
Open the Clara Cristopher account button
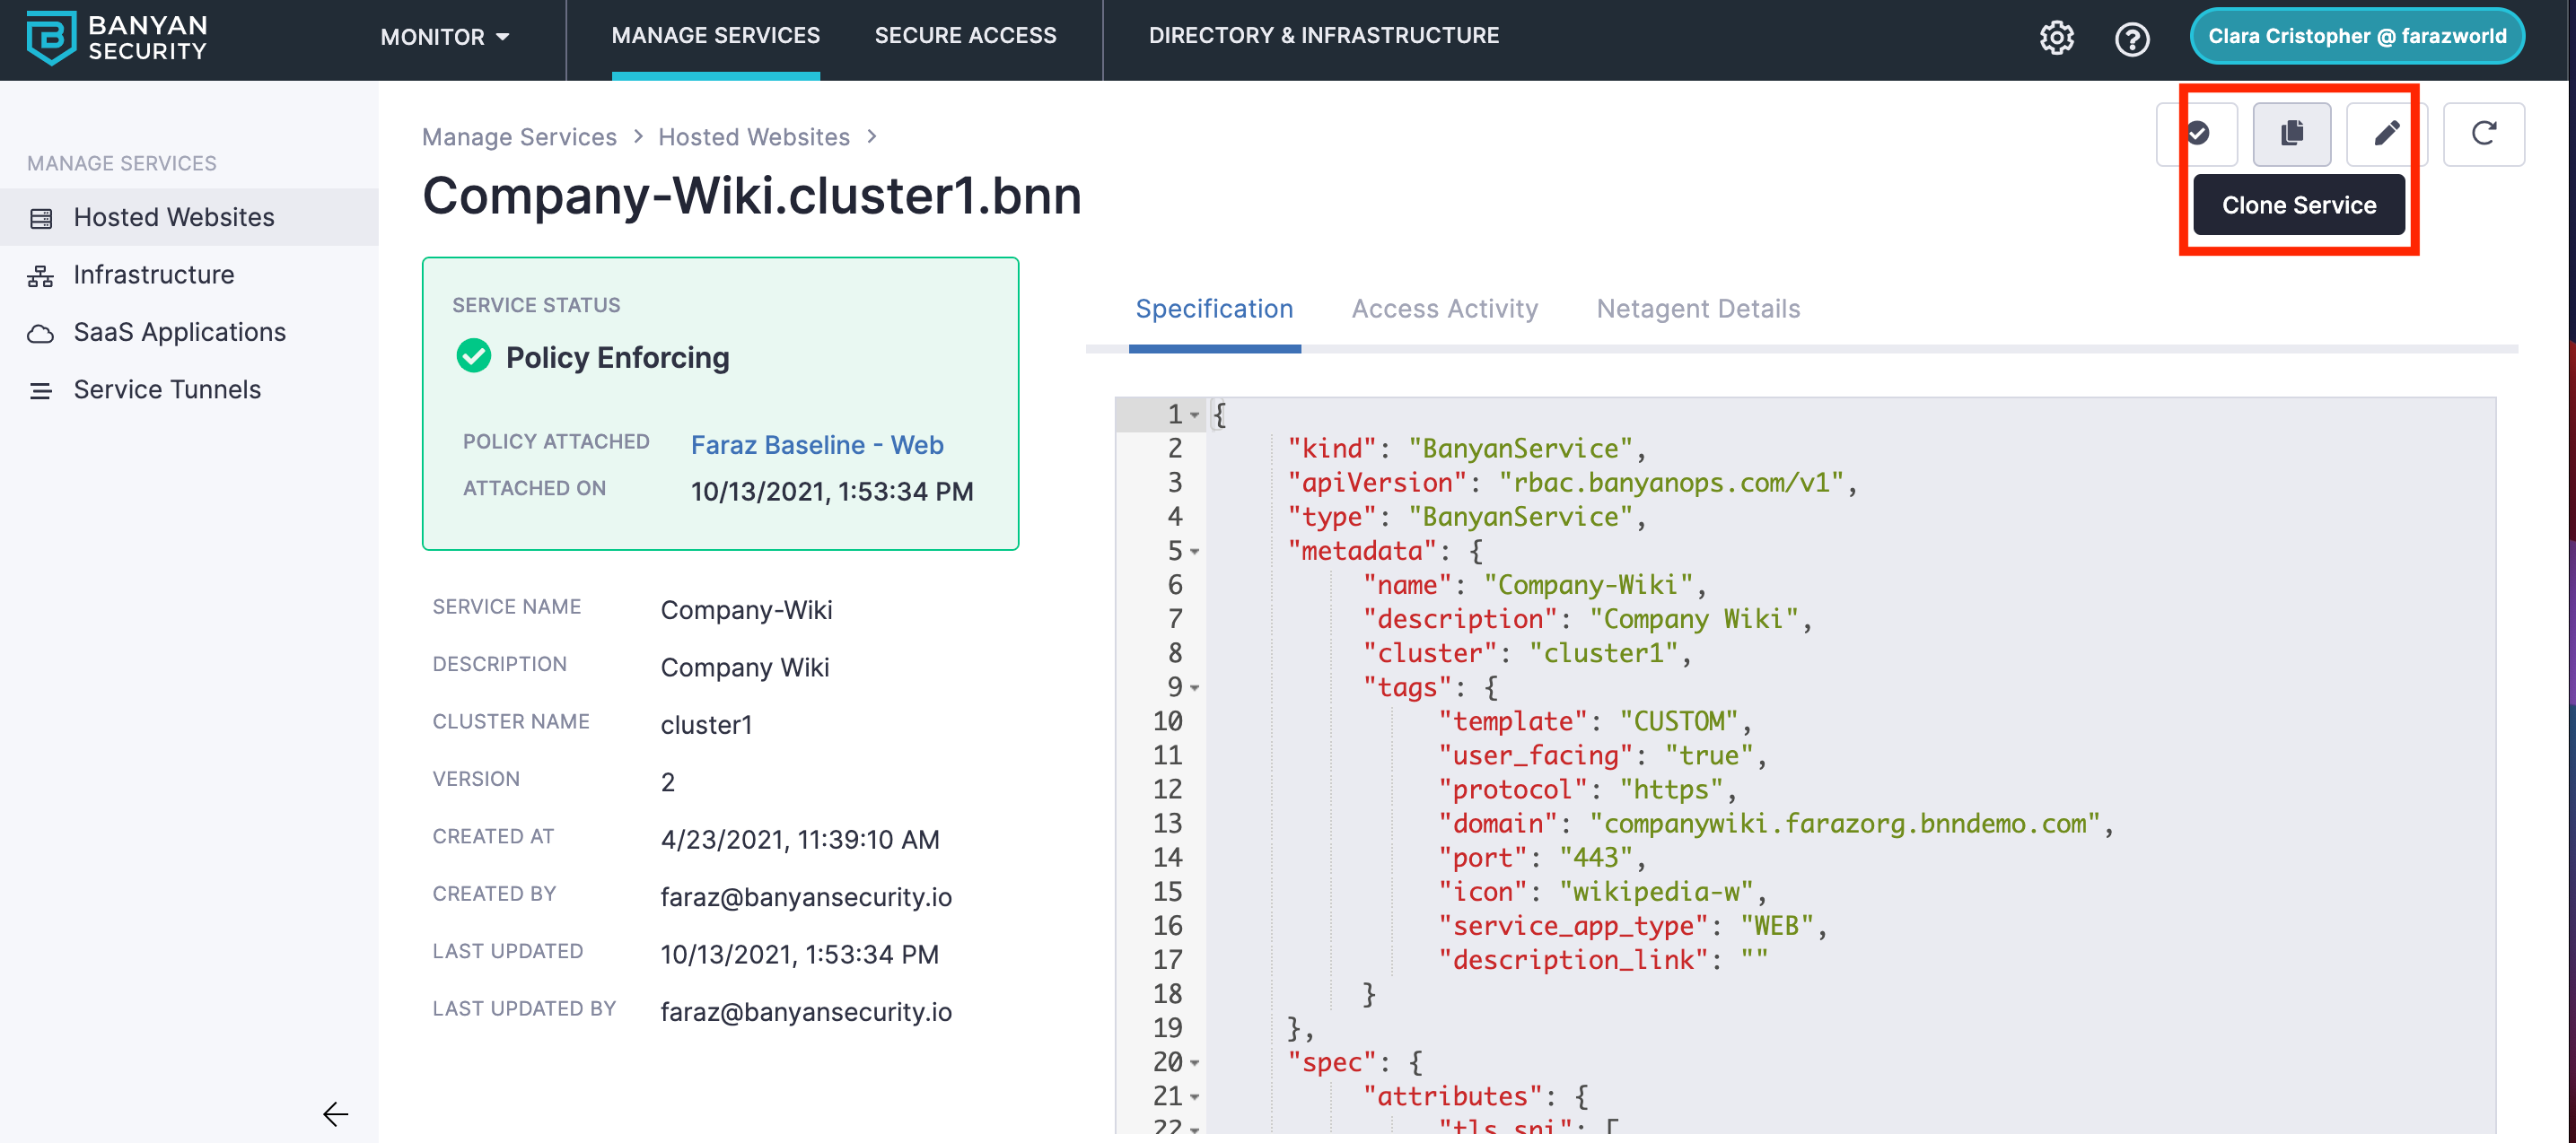pyautogui.click(x=2356, y=36)
